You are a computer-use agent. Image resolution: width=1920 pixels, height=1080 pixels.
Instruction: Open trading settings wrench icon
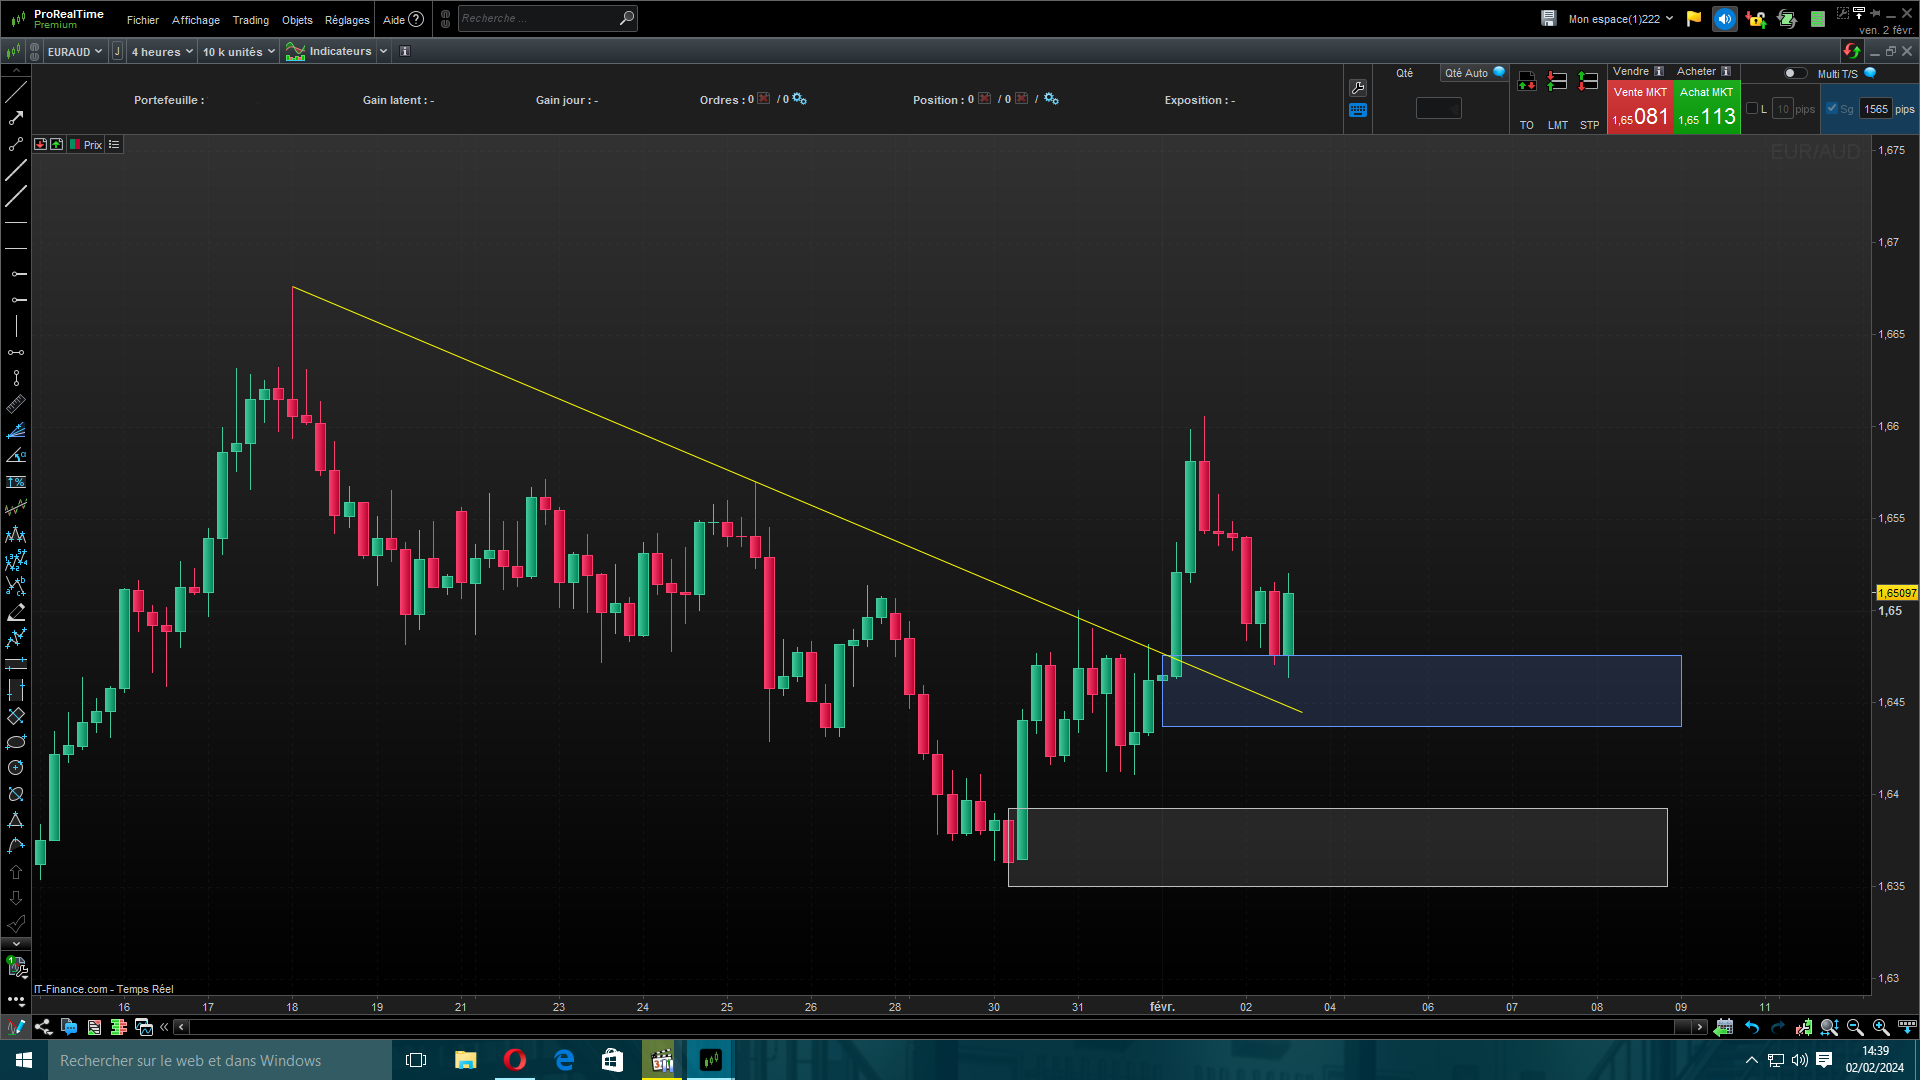coord(1358,88)
